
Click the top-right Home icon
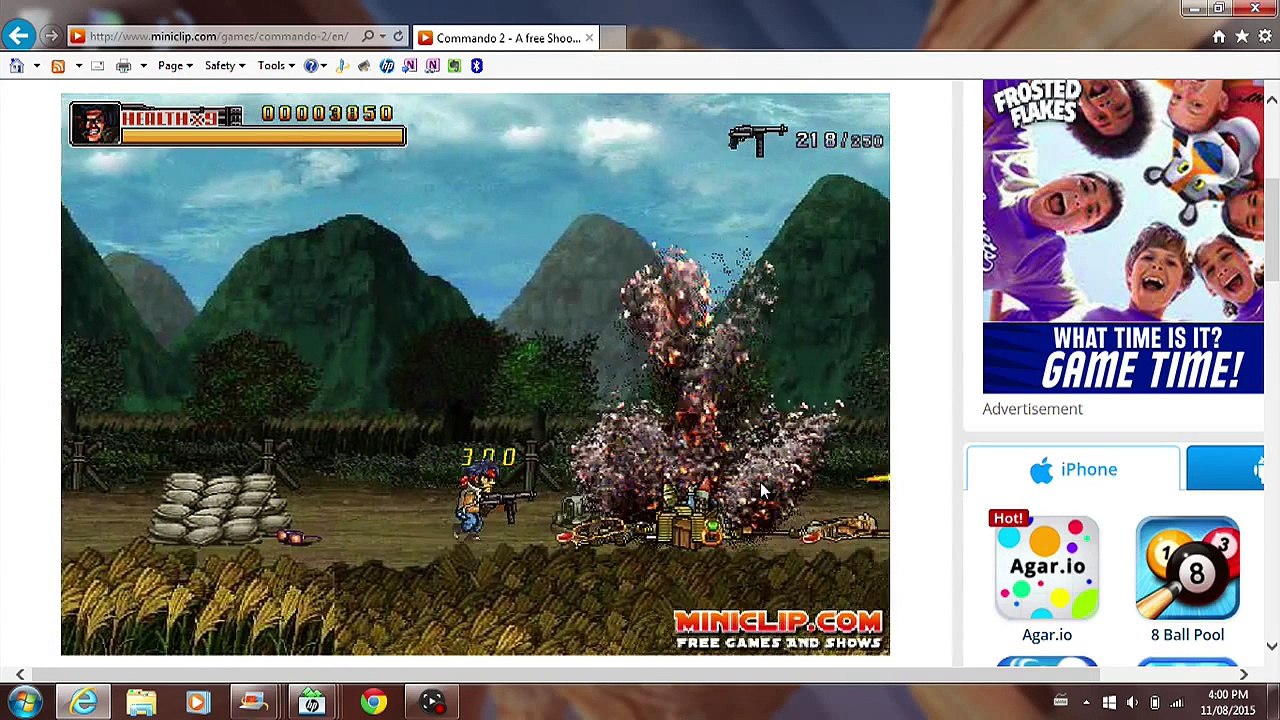click(x=1219, y=37)
